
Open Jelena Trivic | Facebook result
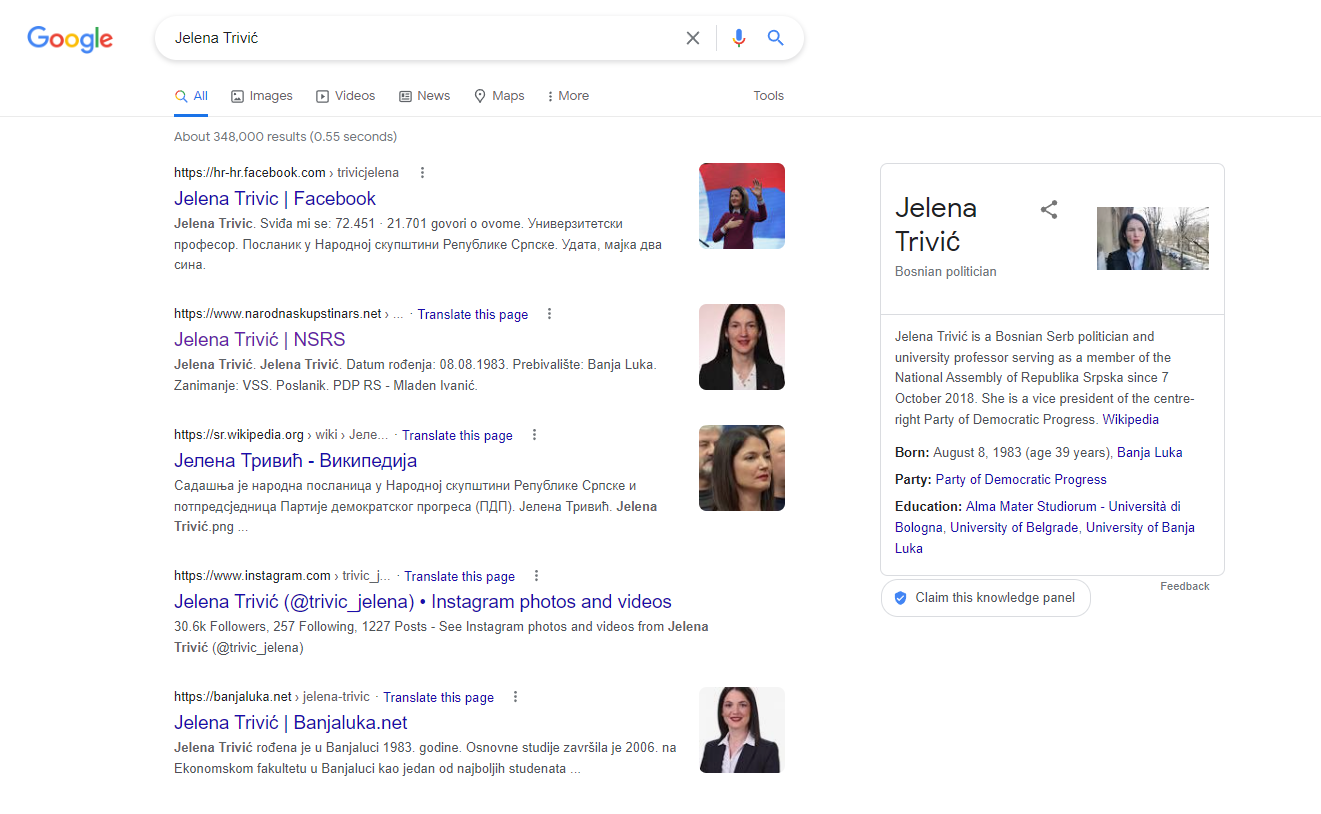tap(275, 198)
